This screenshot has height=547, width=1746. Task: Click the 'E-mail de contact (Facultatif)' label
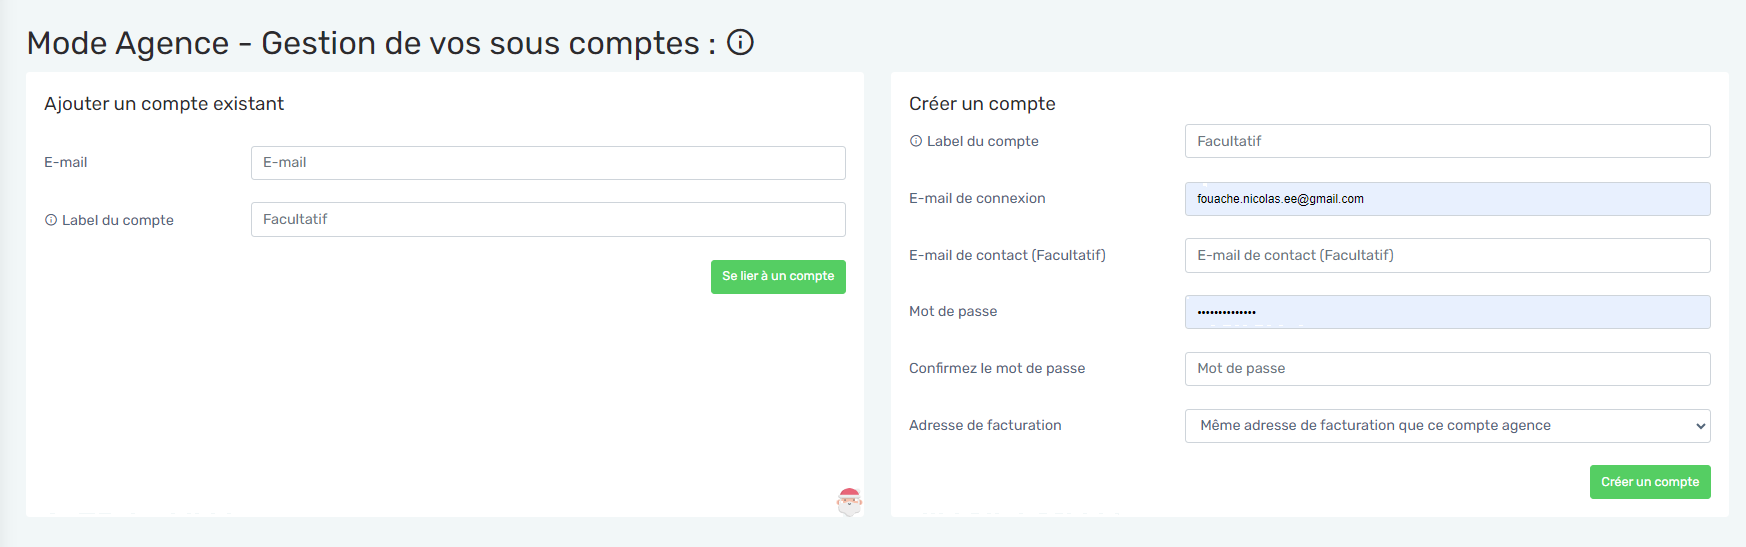[1007, 255]
